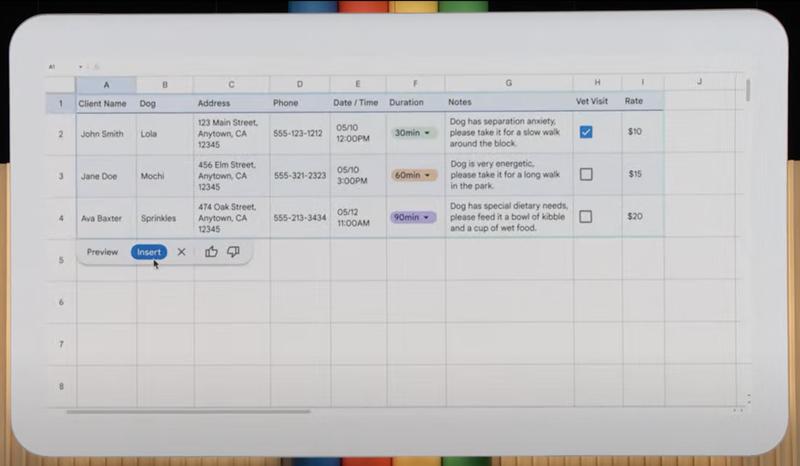Select column D header
The image size is (800, 466).
point(299,84)
